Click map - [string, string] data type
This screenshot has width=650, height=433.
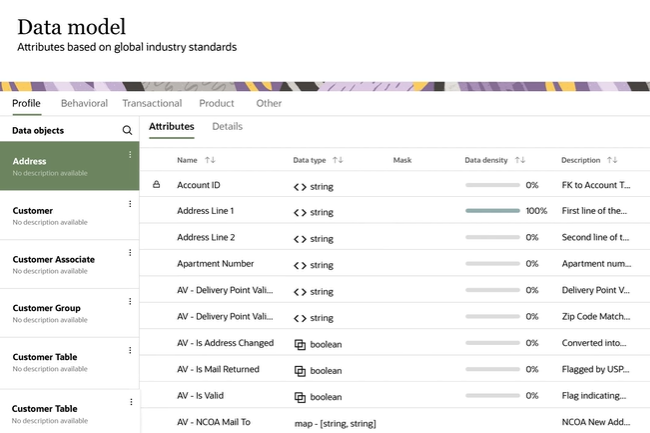(335, 423)
